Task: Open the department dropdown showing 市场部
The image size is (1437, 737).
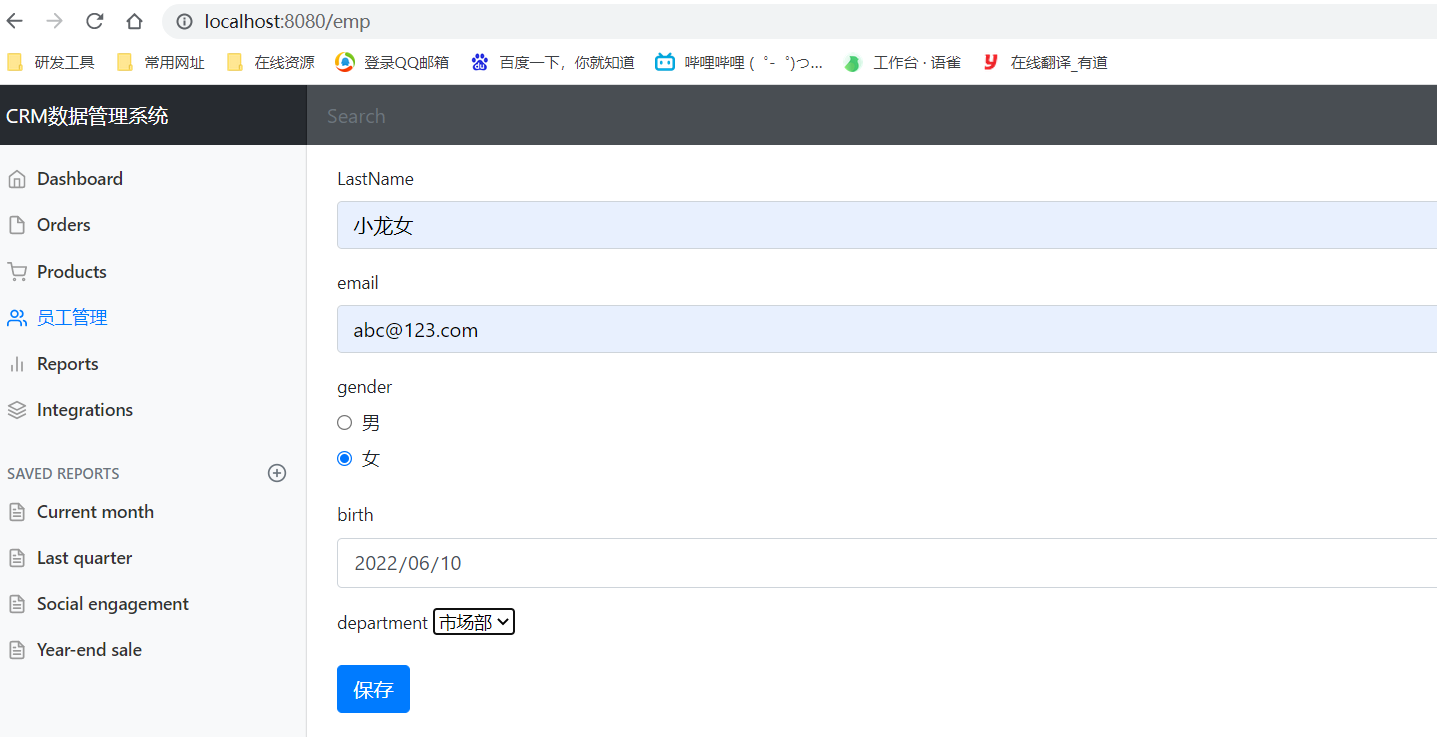Action: [473, 621]
